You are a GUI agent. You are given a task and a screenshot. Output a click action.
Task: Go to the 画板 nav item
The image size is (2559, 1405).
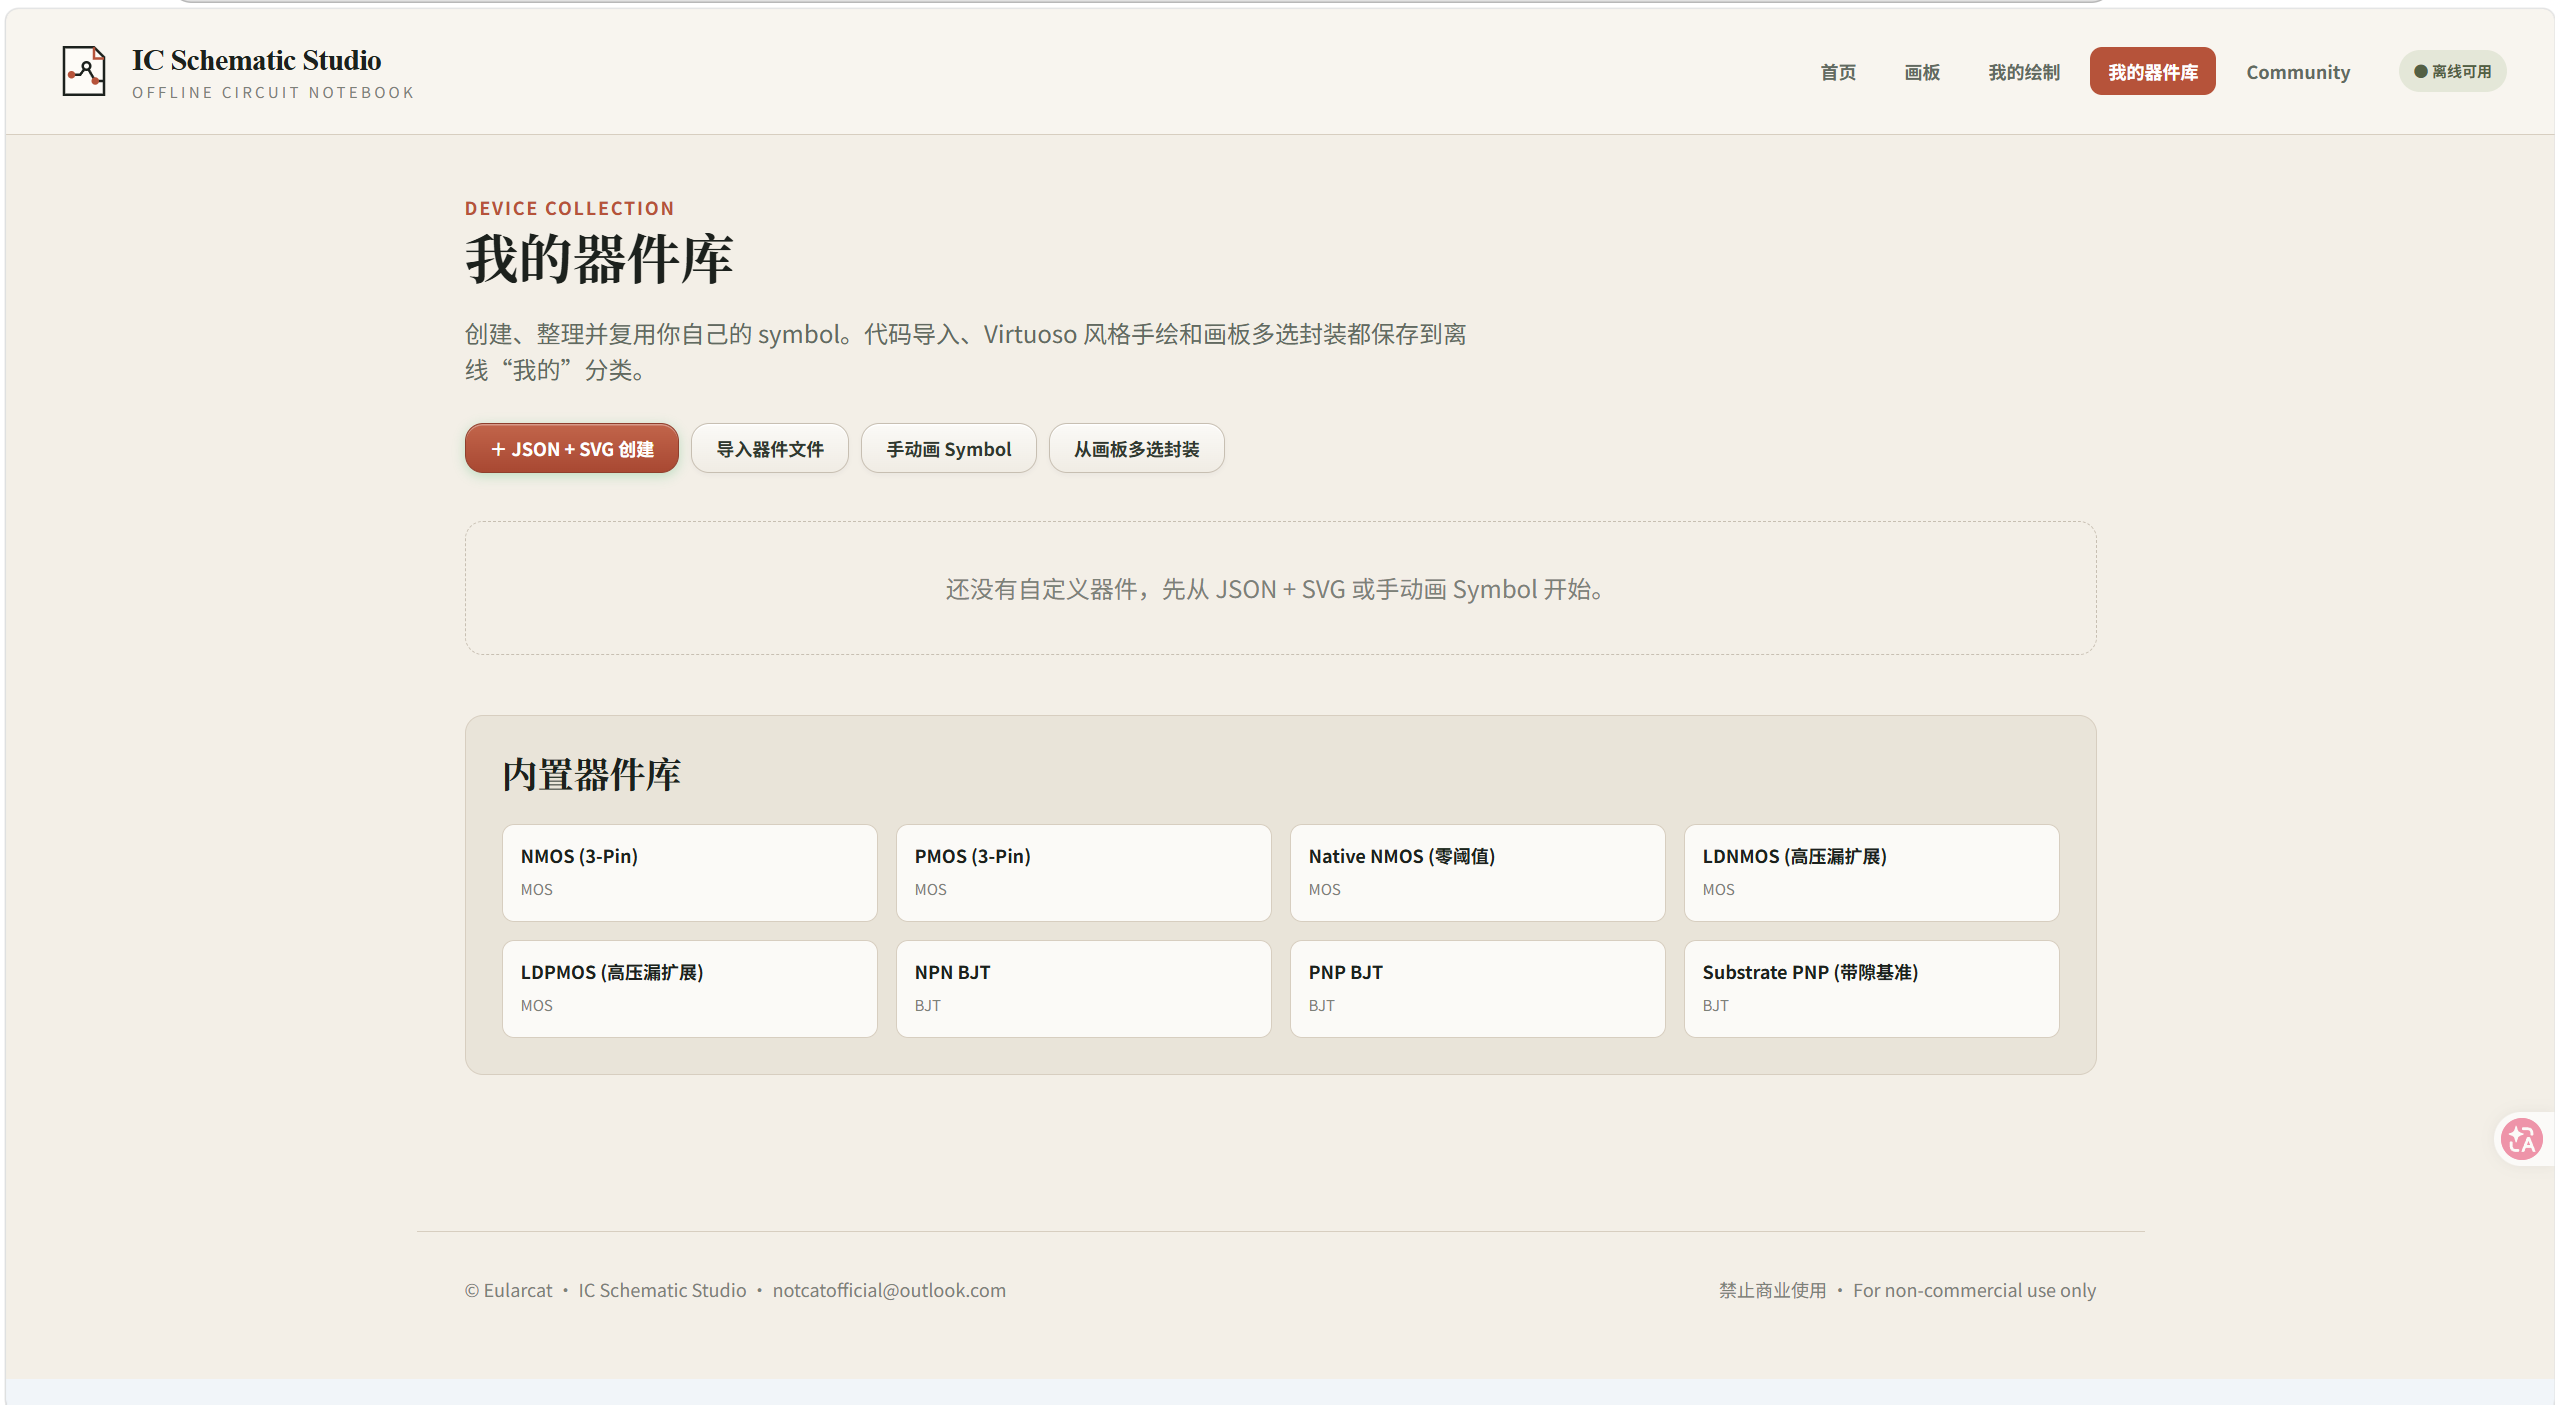pos(1921,72)
